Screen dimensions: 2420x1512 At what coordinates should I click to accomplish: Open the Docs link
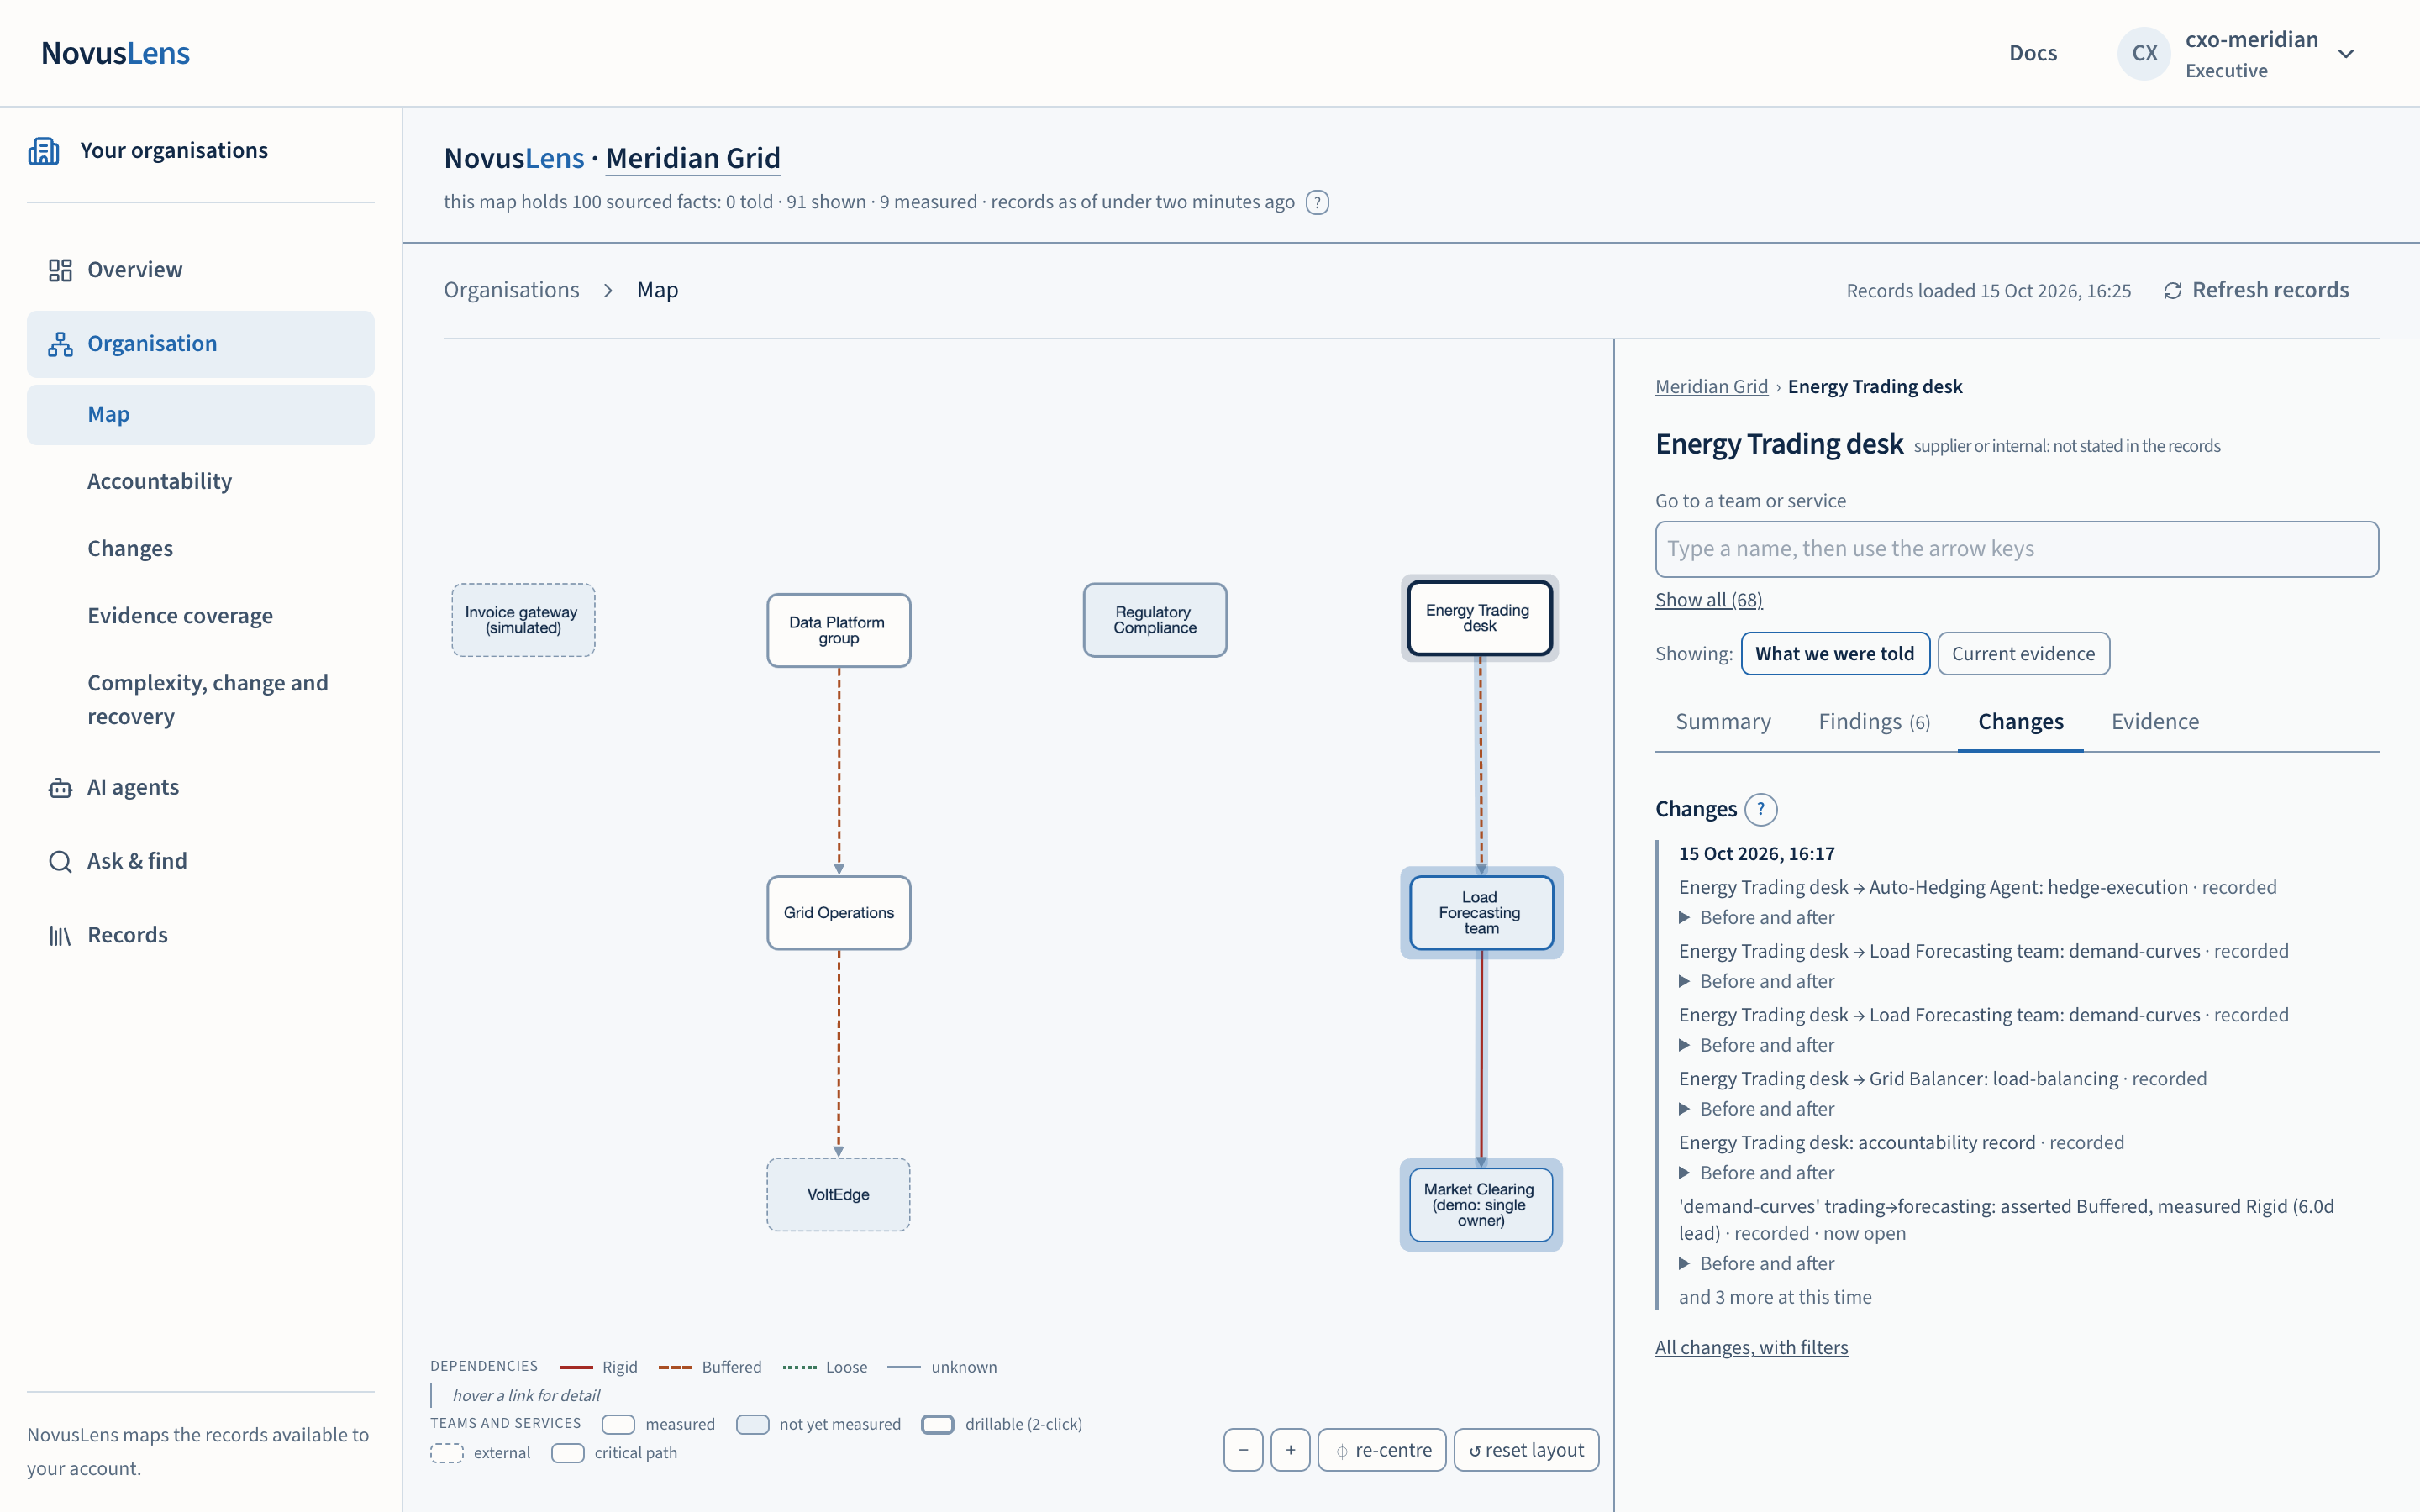point(2033,54)
